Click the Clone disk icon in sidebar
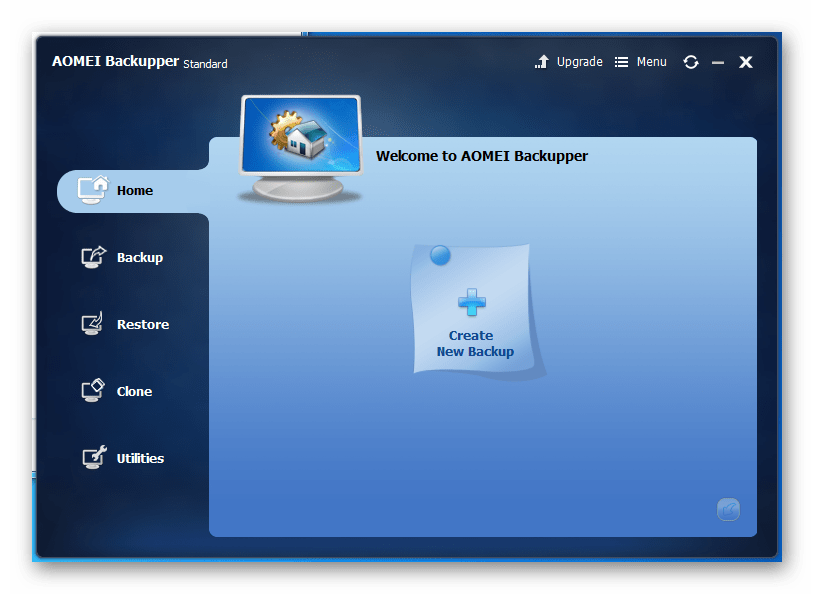Image resolution: width=814 pixels, height=594 pixels. (x=92, y=391)
